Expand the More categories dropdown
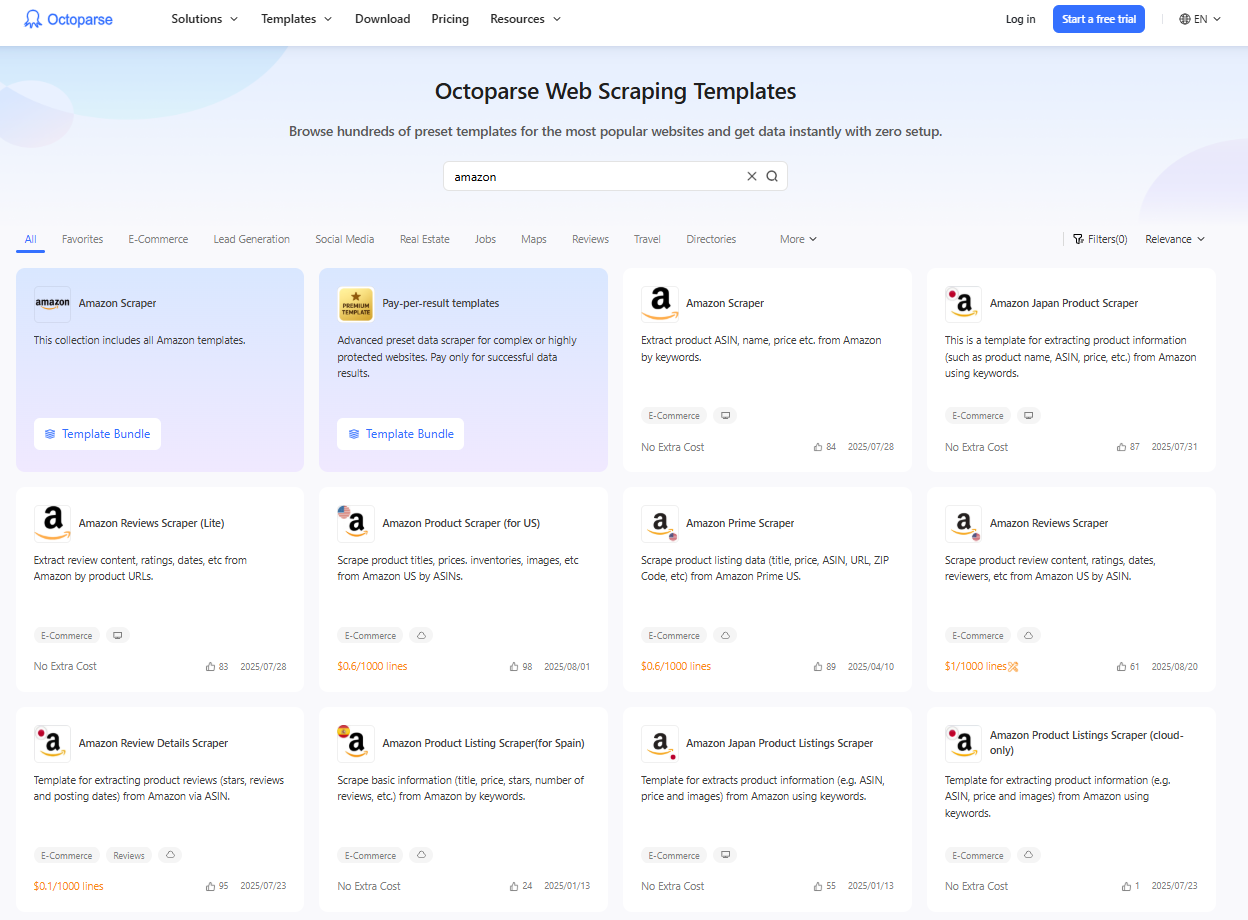The width and height of the screenshot is (1248, 920). pyautogui.click(x=799, y=239)
